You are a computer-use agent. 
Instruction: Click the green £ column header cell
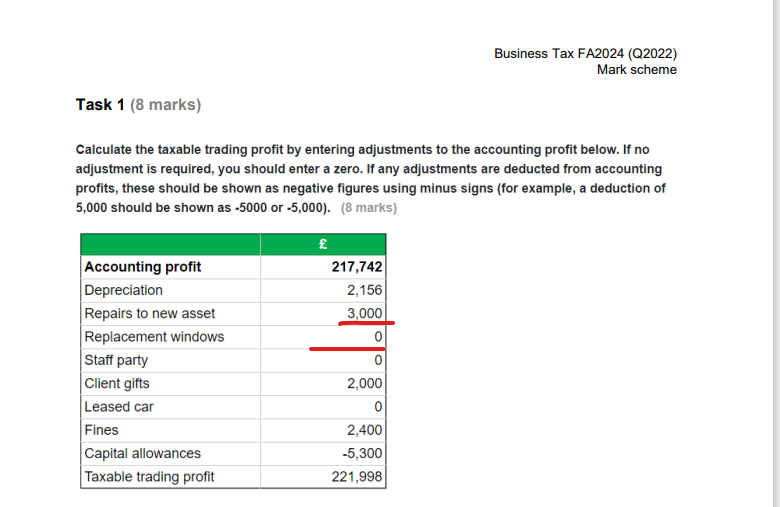[323, 244]
